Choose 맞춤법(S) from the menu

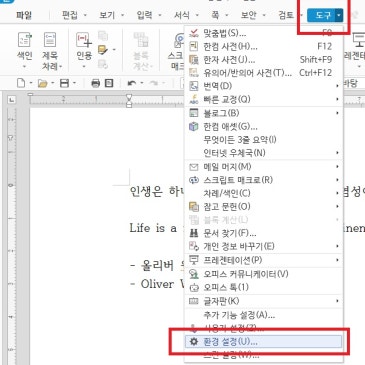coord(264,33)
